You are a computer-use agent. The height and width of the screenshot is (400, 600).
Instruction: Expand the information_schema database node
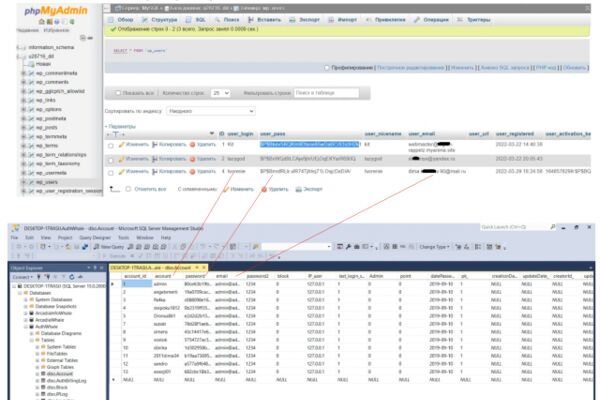click(x=19, y=47)
